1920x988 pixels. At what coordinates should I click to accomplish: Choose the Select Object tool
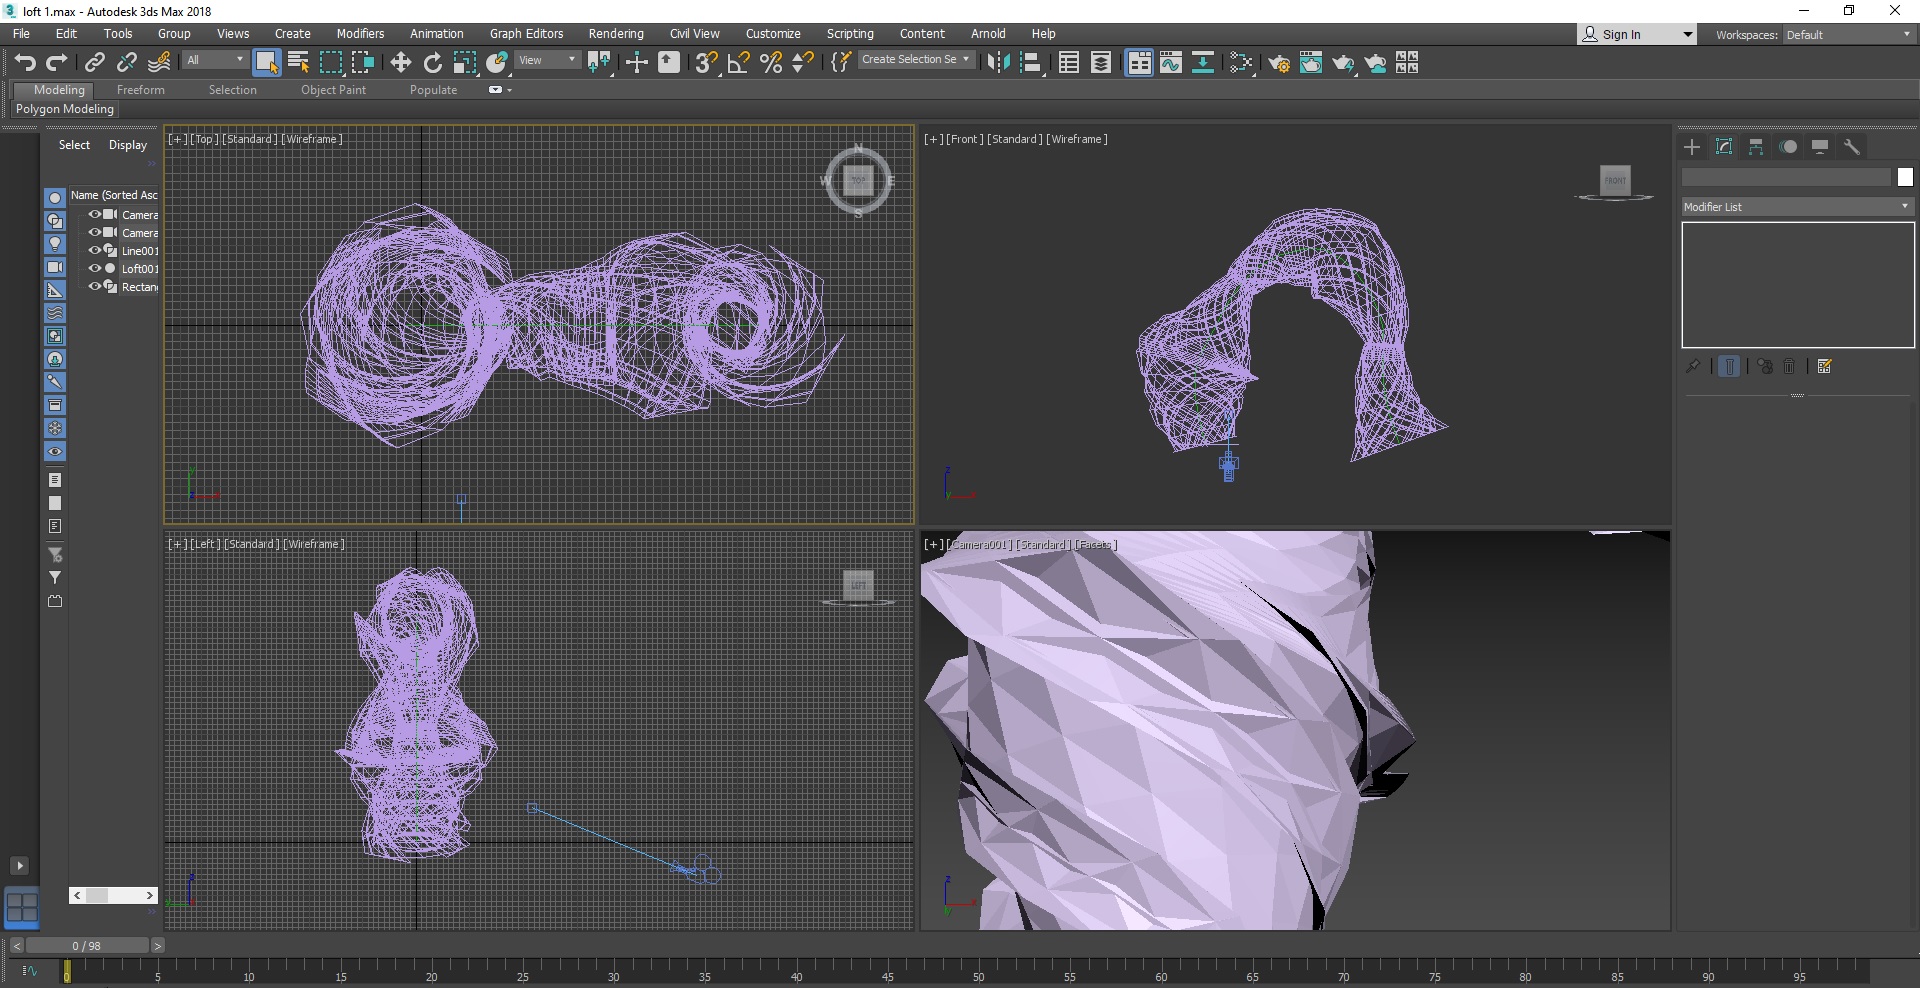click(x=266, y=63)
